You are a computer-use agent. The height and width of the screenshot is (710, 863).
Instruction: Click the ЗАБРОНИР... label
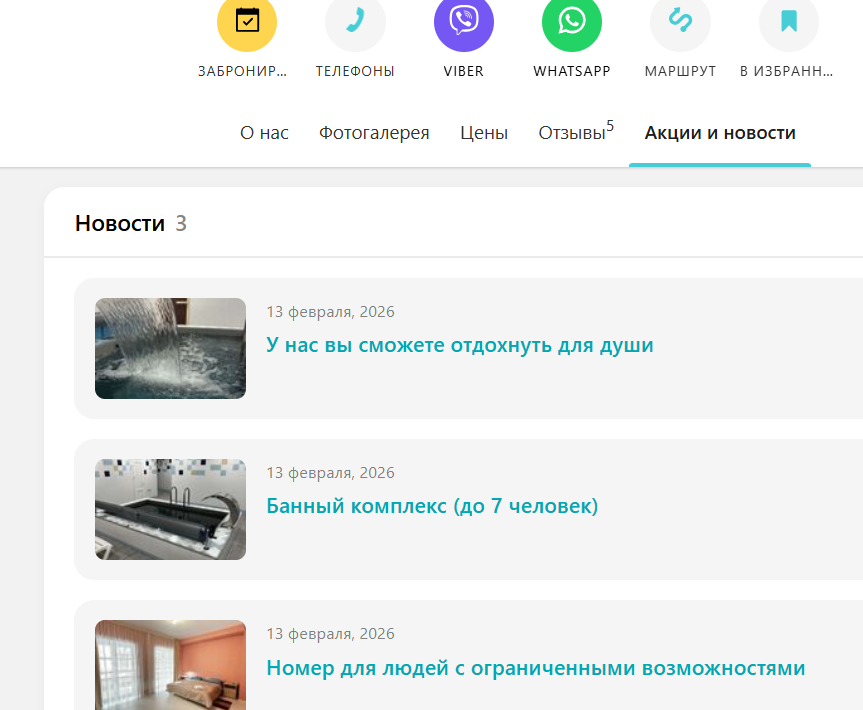[x=242, y=72]
